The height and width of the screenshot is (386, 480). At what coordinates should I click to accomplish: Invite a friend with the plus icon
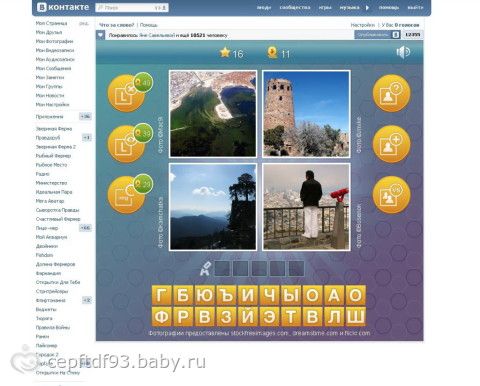391,144
